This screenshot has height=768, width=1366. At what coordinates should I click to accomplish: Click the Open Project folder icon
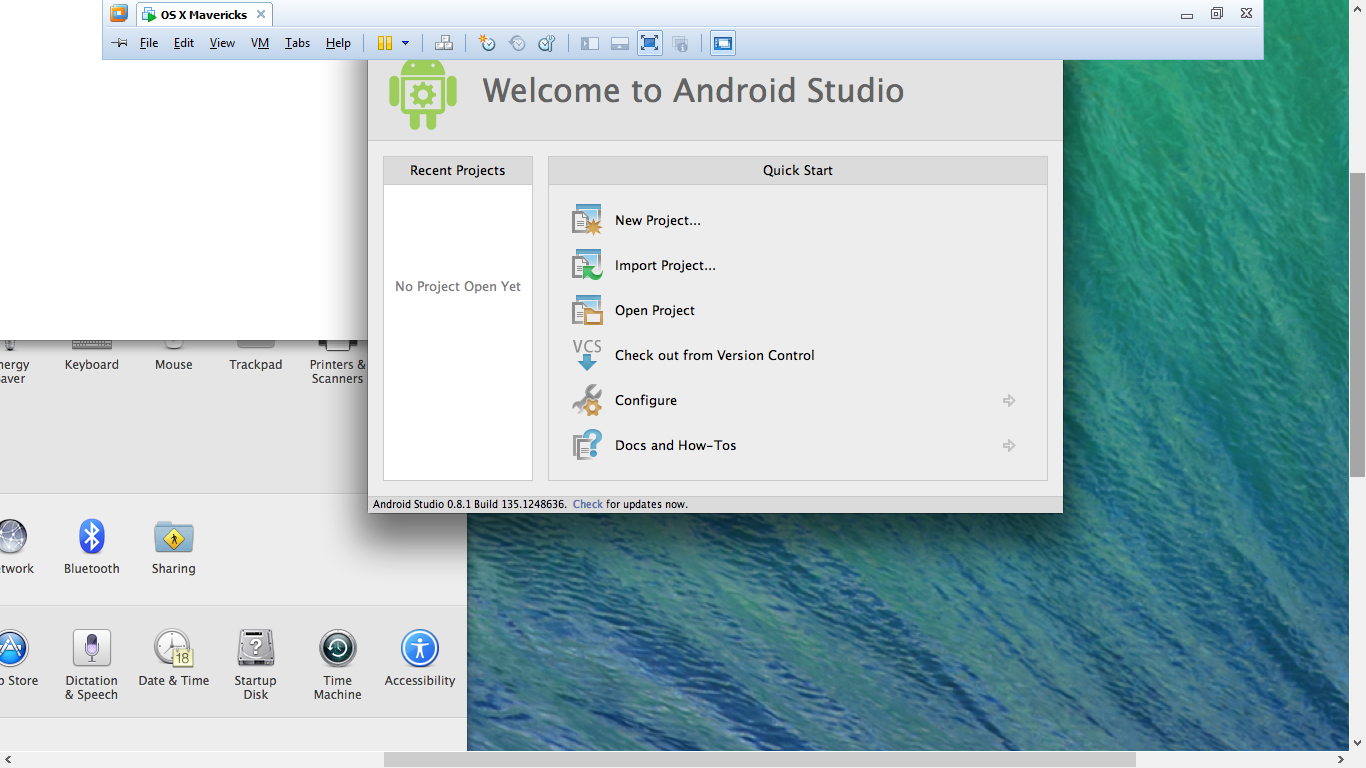(x=587, y=310)
